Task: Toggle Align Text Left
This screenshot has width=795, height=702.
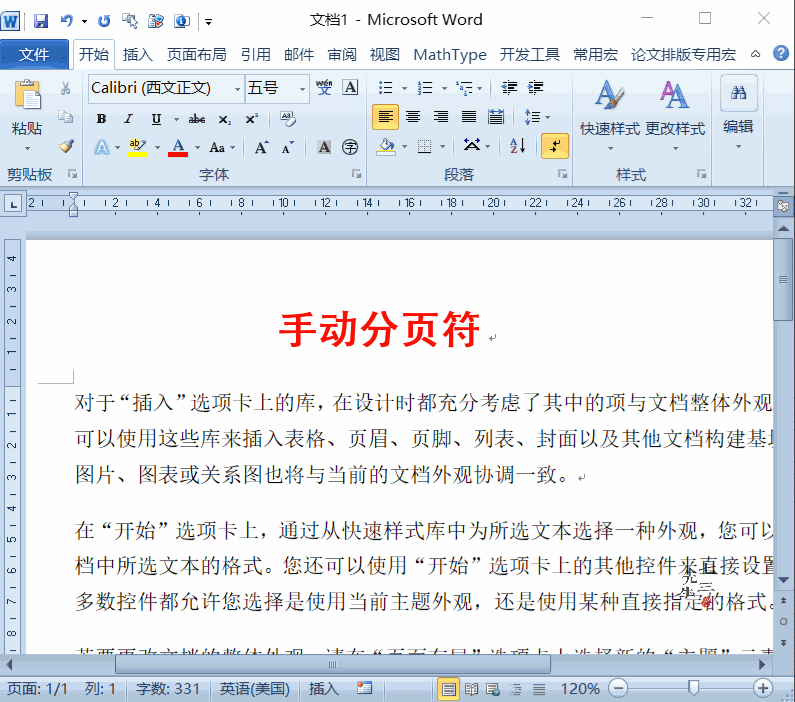Action: click(x=385, y=117)
